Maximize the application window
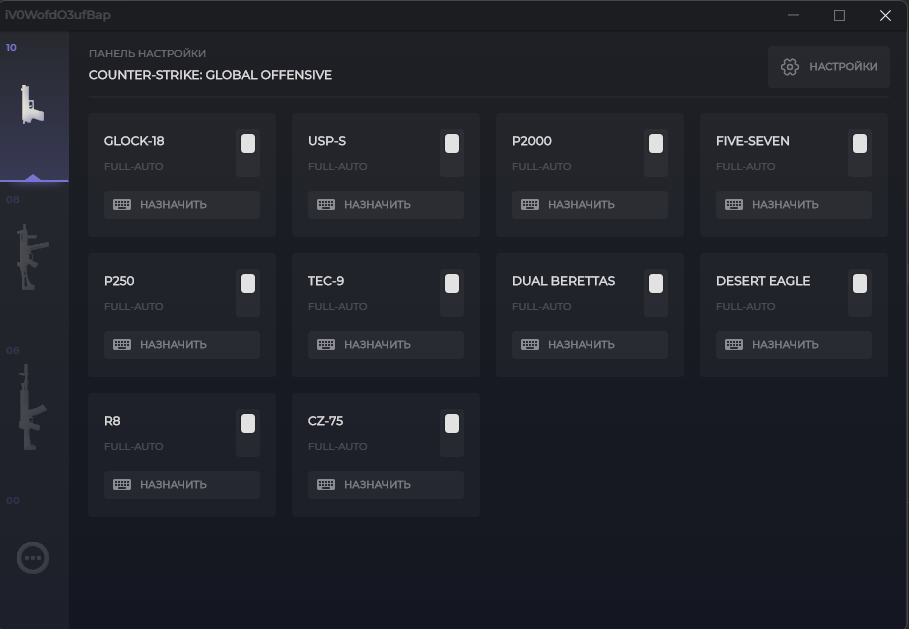The width and height of the screenshot is (909, 629). (839, 15)
